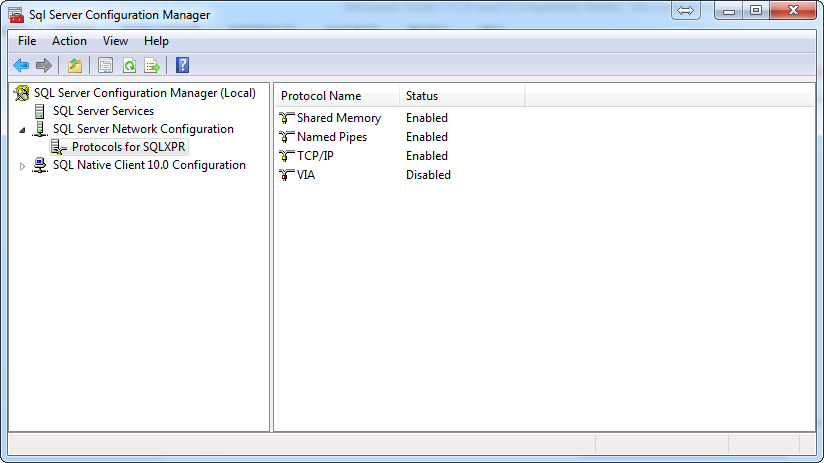Select SQL Server Network Configuration label

click(143, 129)
